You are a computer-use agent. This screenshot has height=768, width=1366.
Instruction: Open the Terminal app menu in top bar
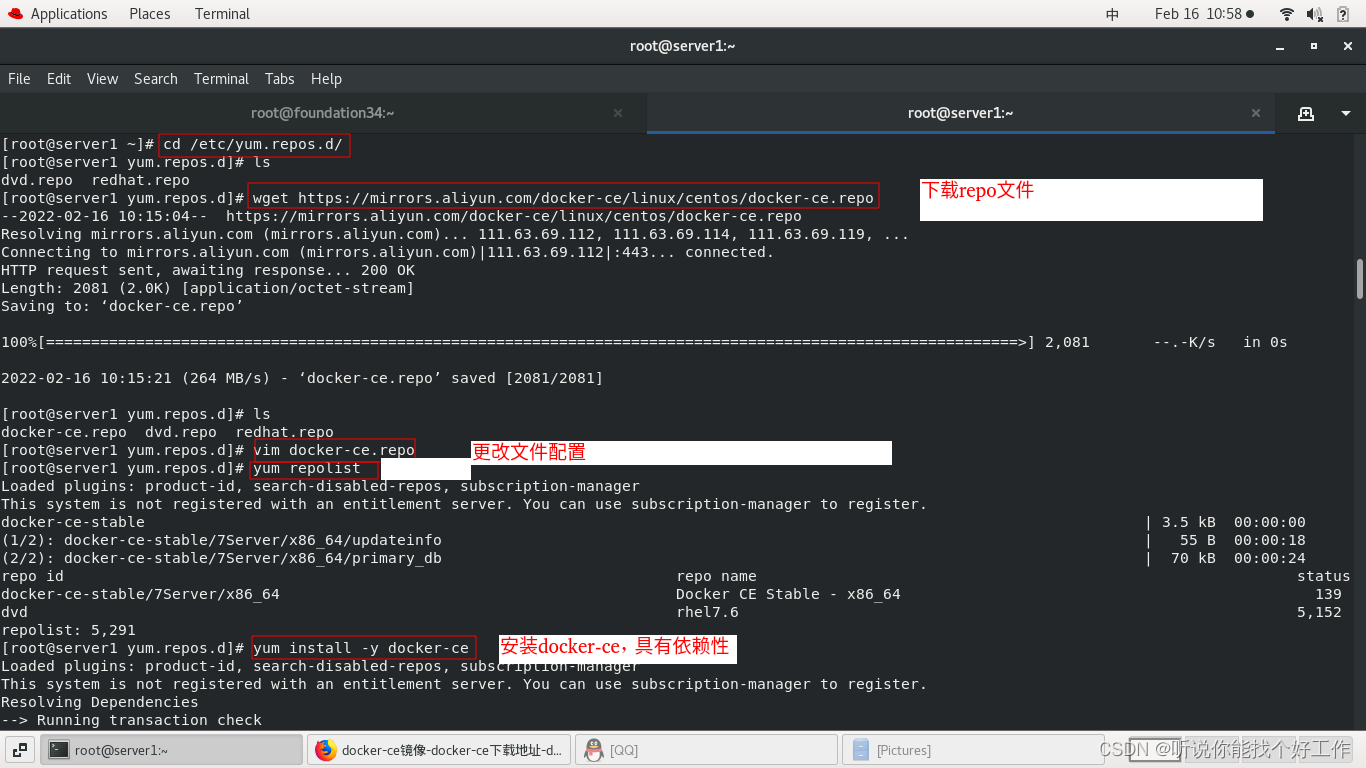222,14
